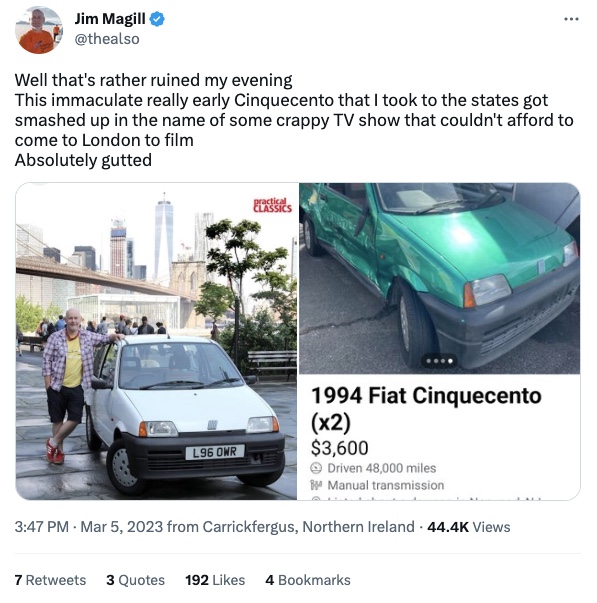
Task: Click the gearshift icon beside Manual transmission
Action: (316, 485)
